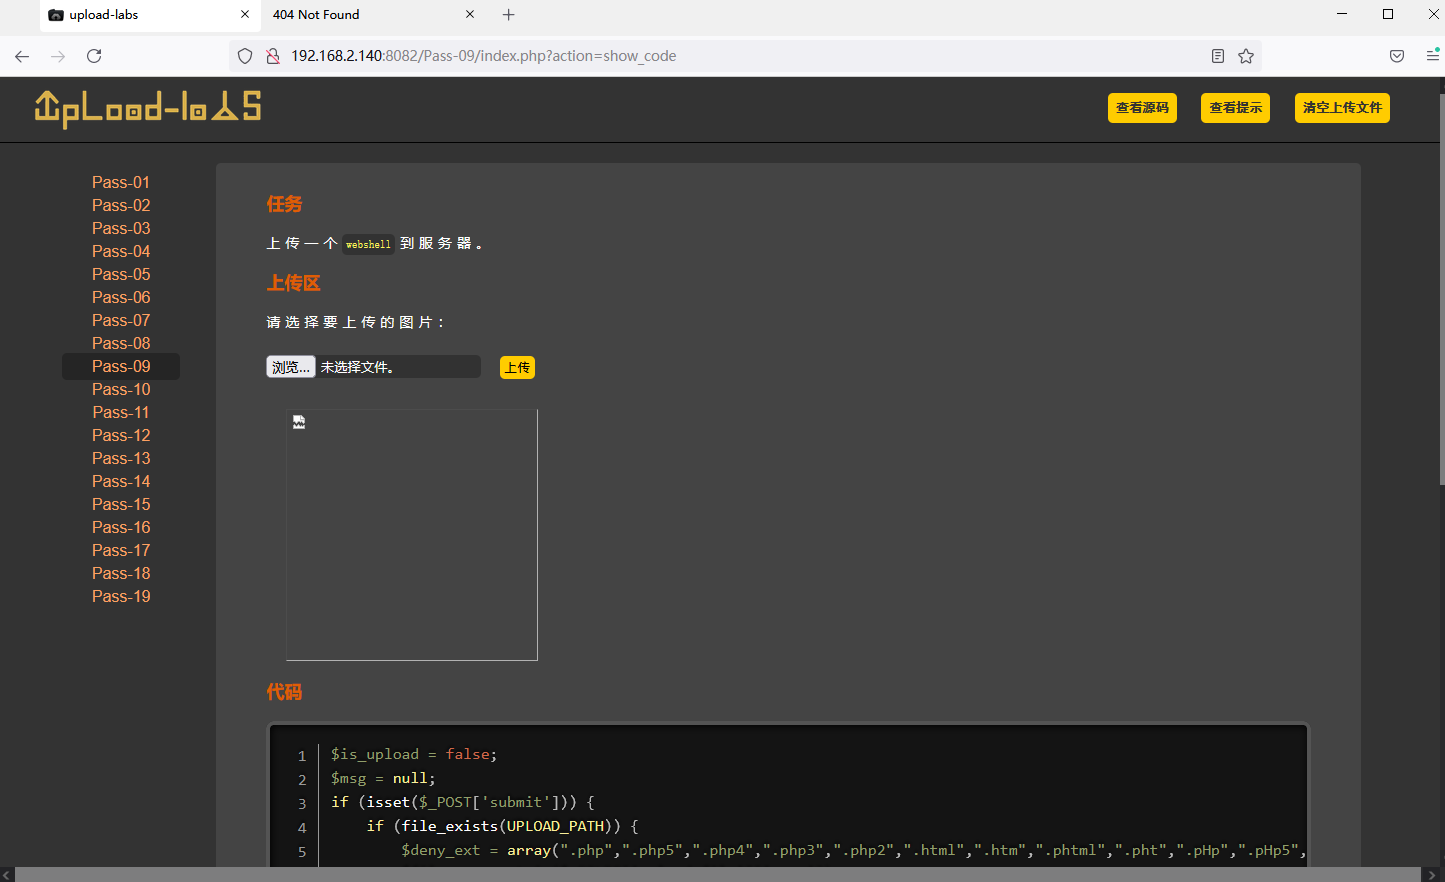Click the 请选择要上传的图片 label
Screen dimensions: 1445x882
coord(355,322)
